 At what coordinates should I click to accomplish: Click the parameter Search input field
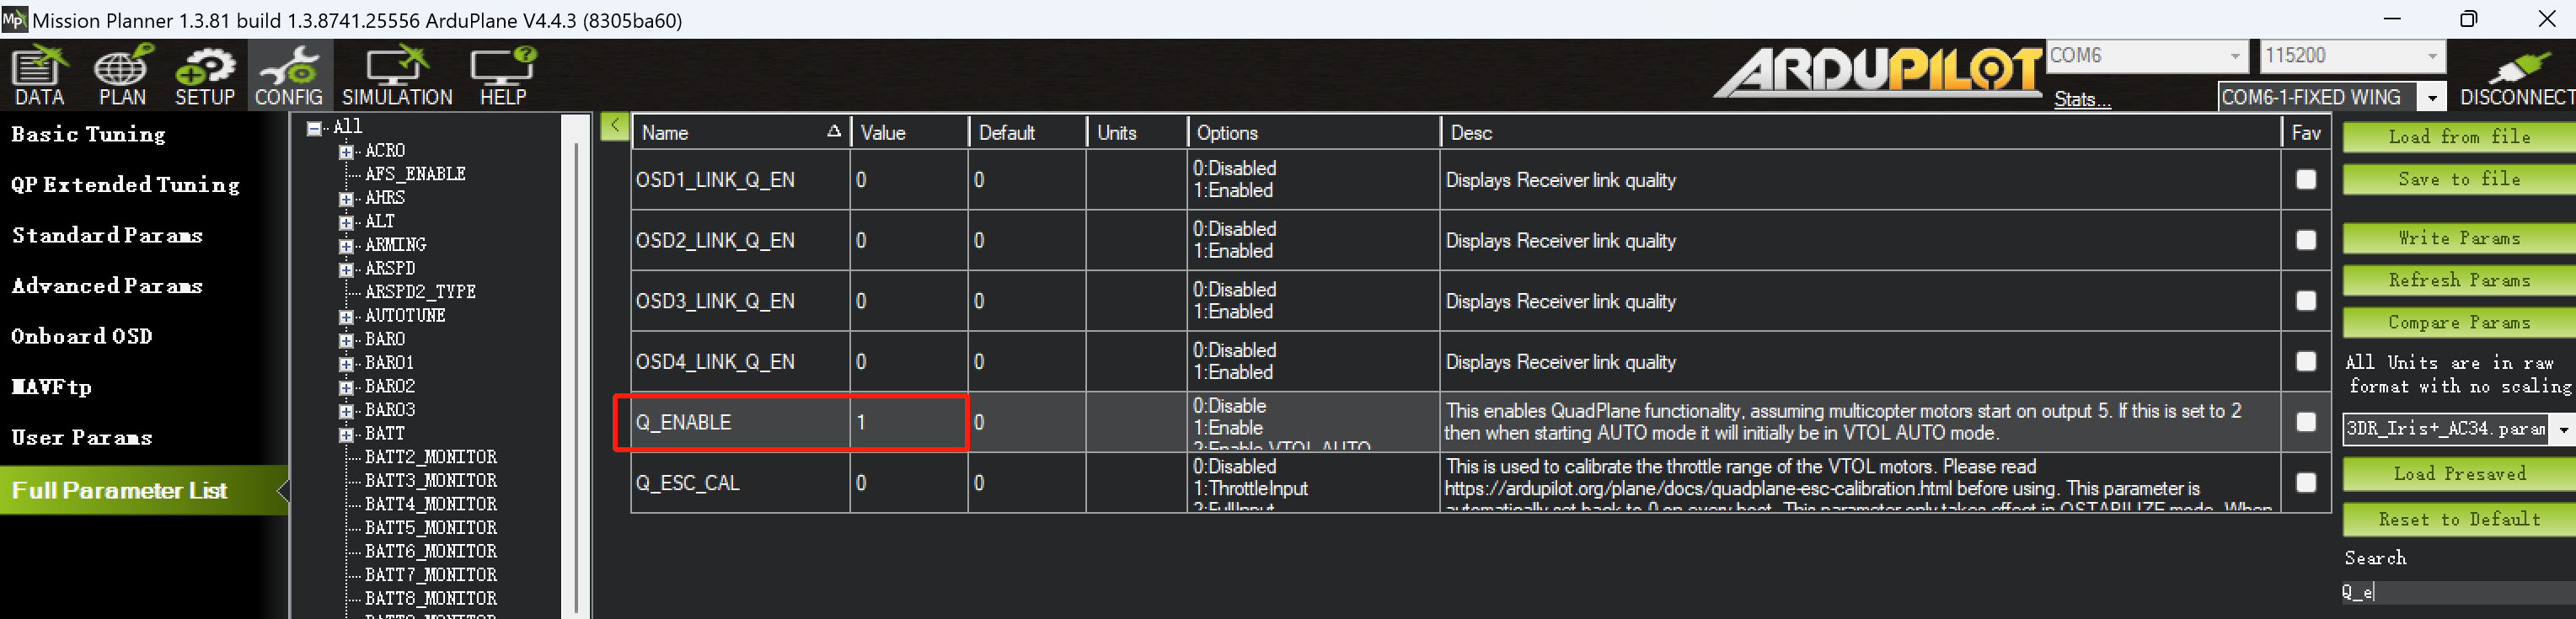(2458, 592)
